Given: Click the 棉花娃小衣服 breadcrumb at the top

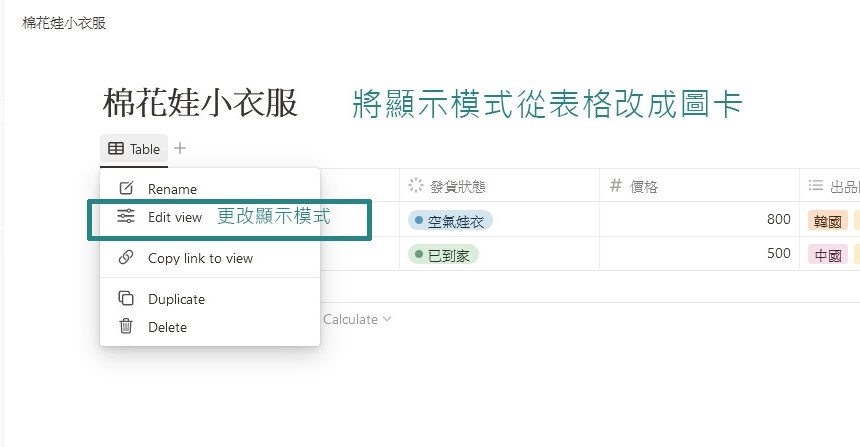Looking at the screenshot, I should (x=64, y=23).
